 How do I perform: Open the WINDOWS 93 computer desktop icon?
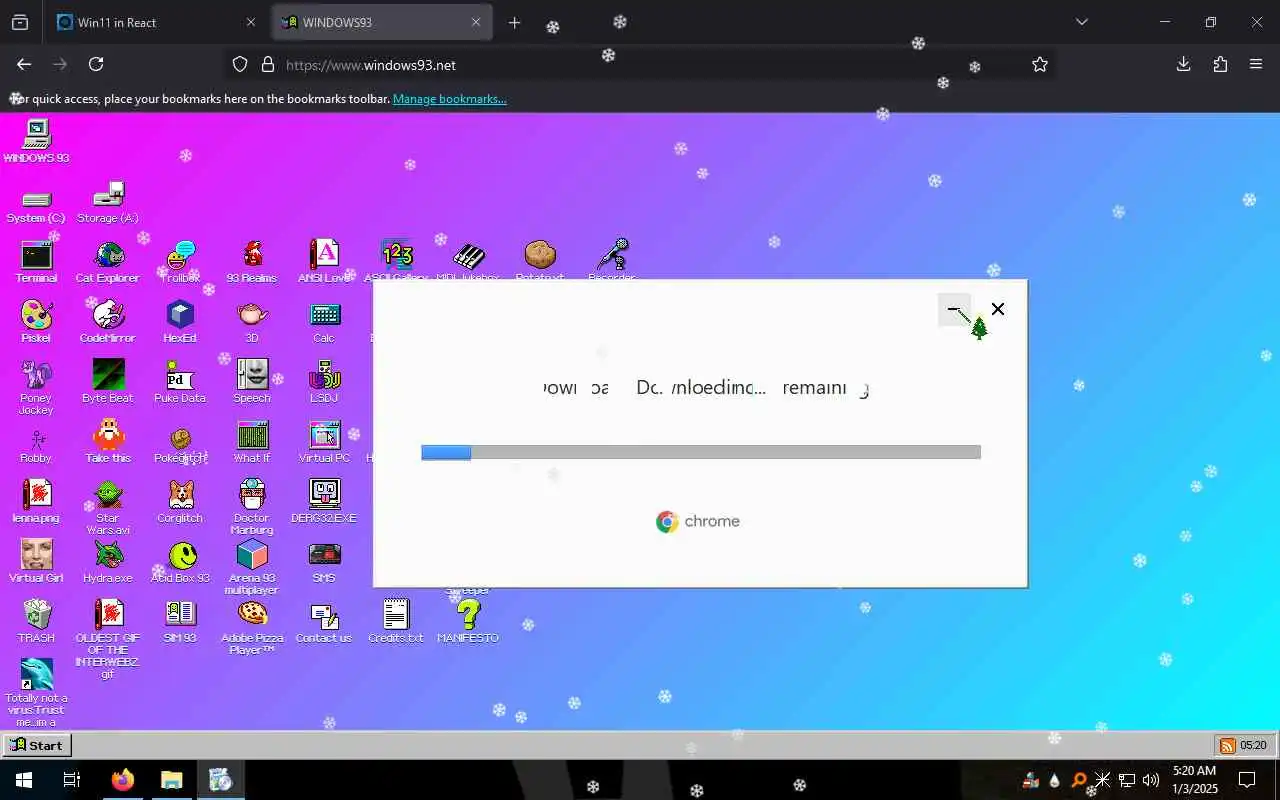click(36, 141)
